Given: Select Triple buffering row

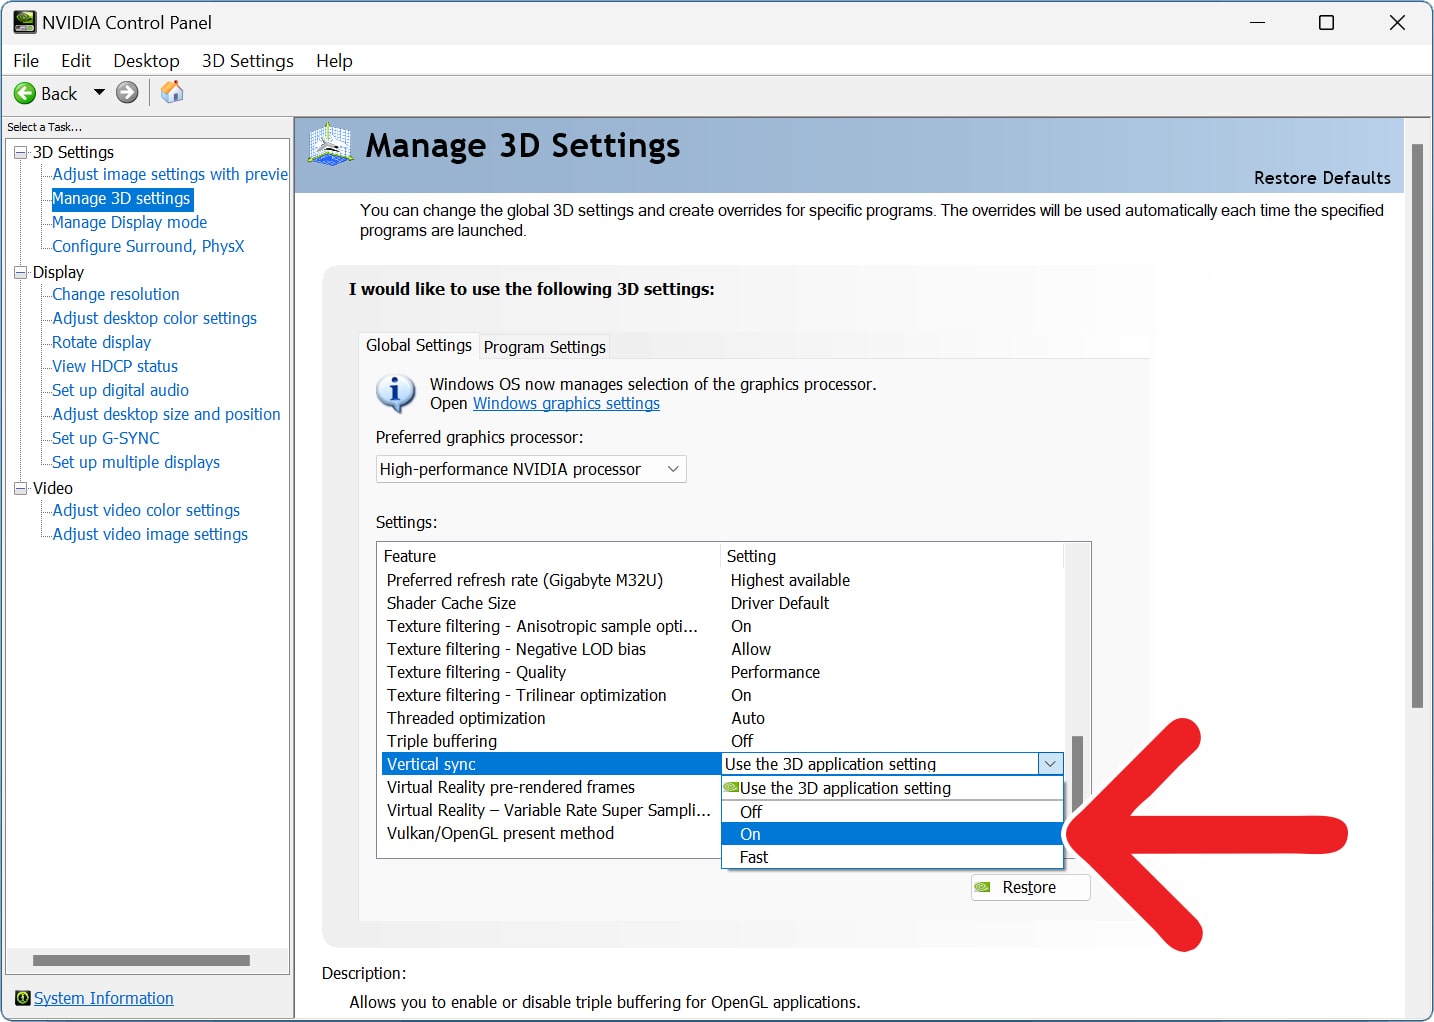Looking at the screenshot, I should [x=722, y=741].
